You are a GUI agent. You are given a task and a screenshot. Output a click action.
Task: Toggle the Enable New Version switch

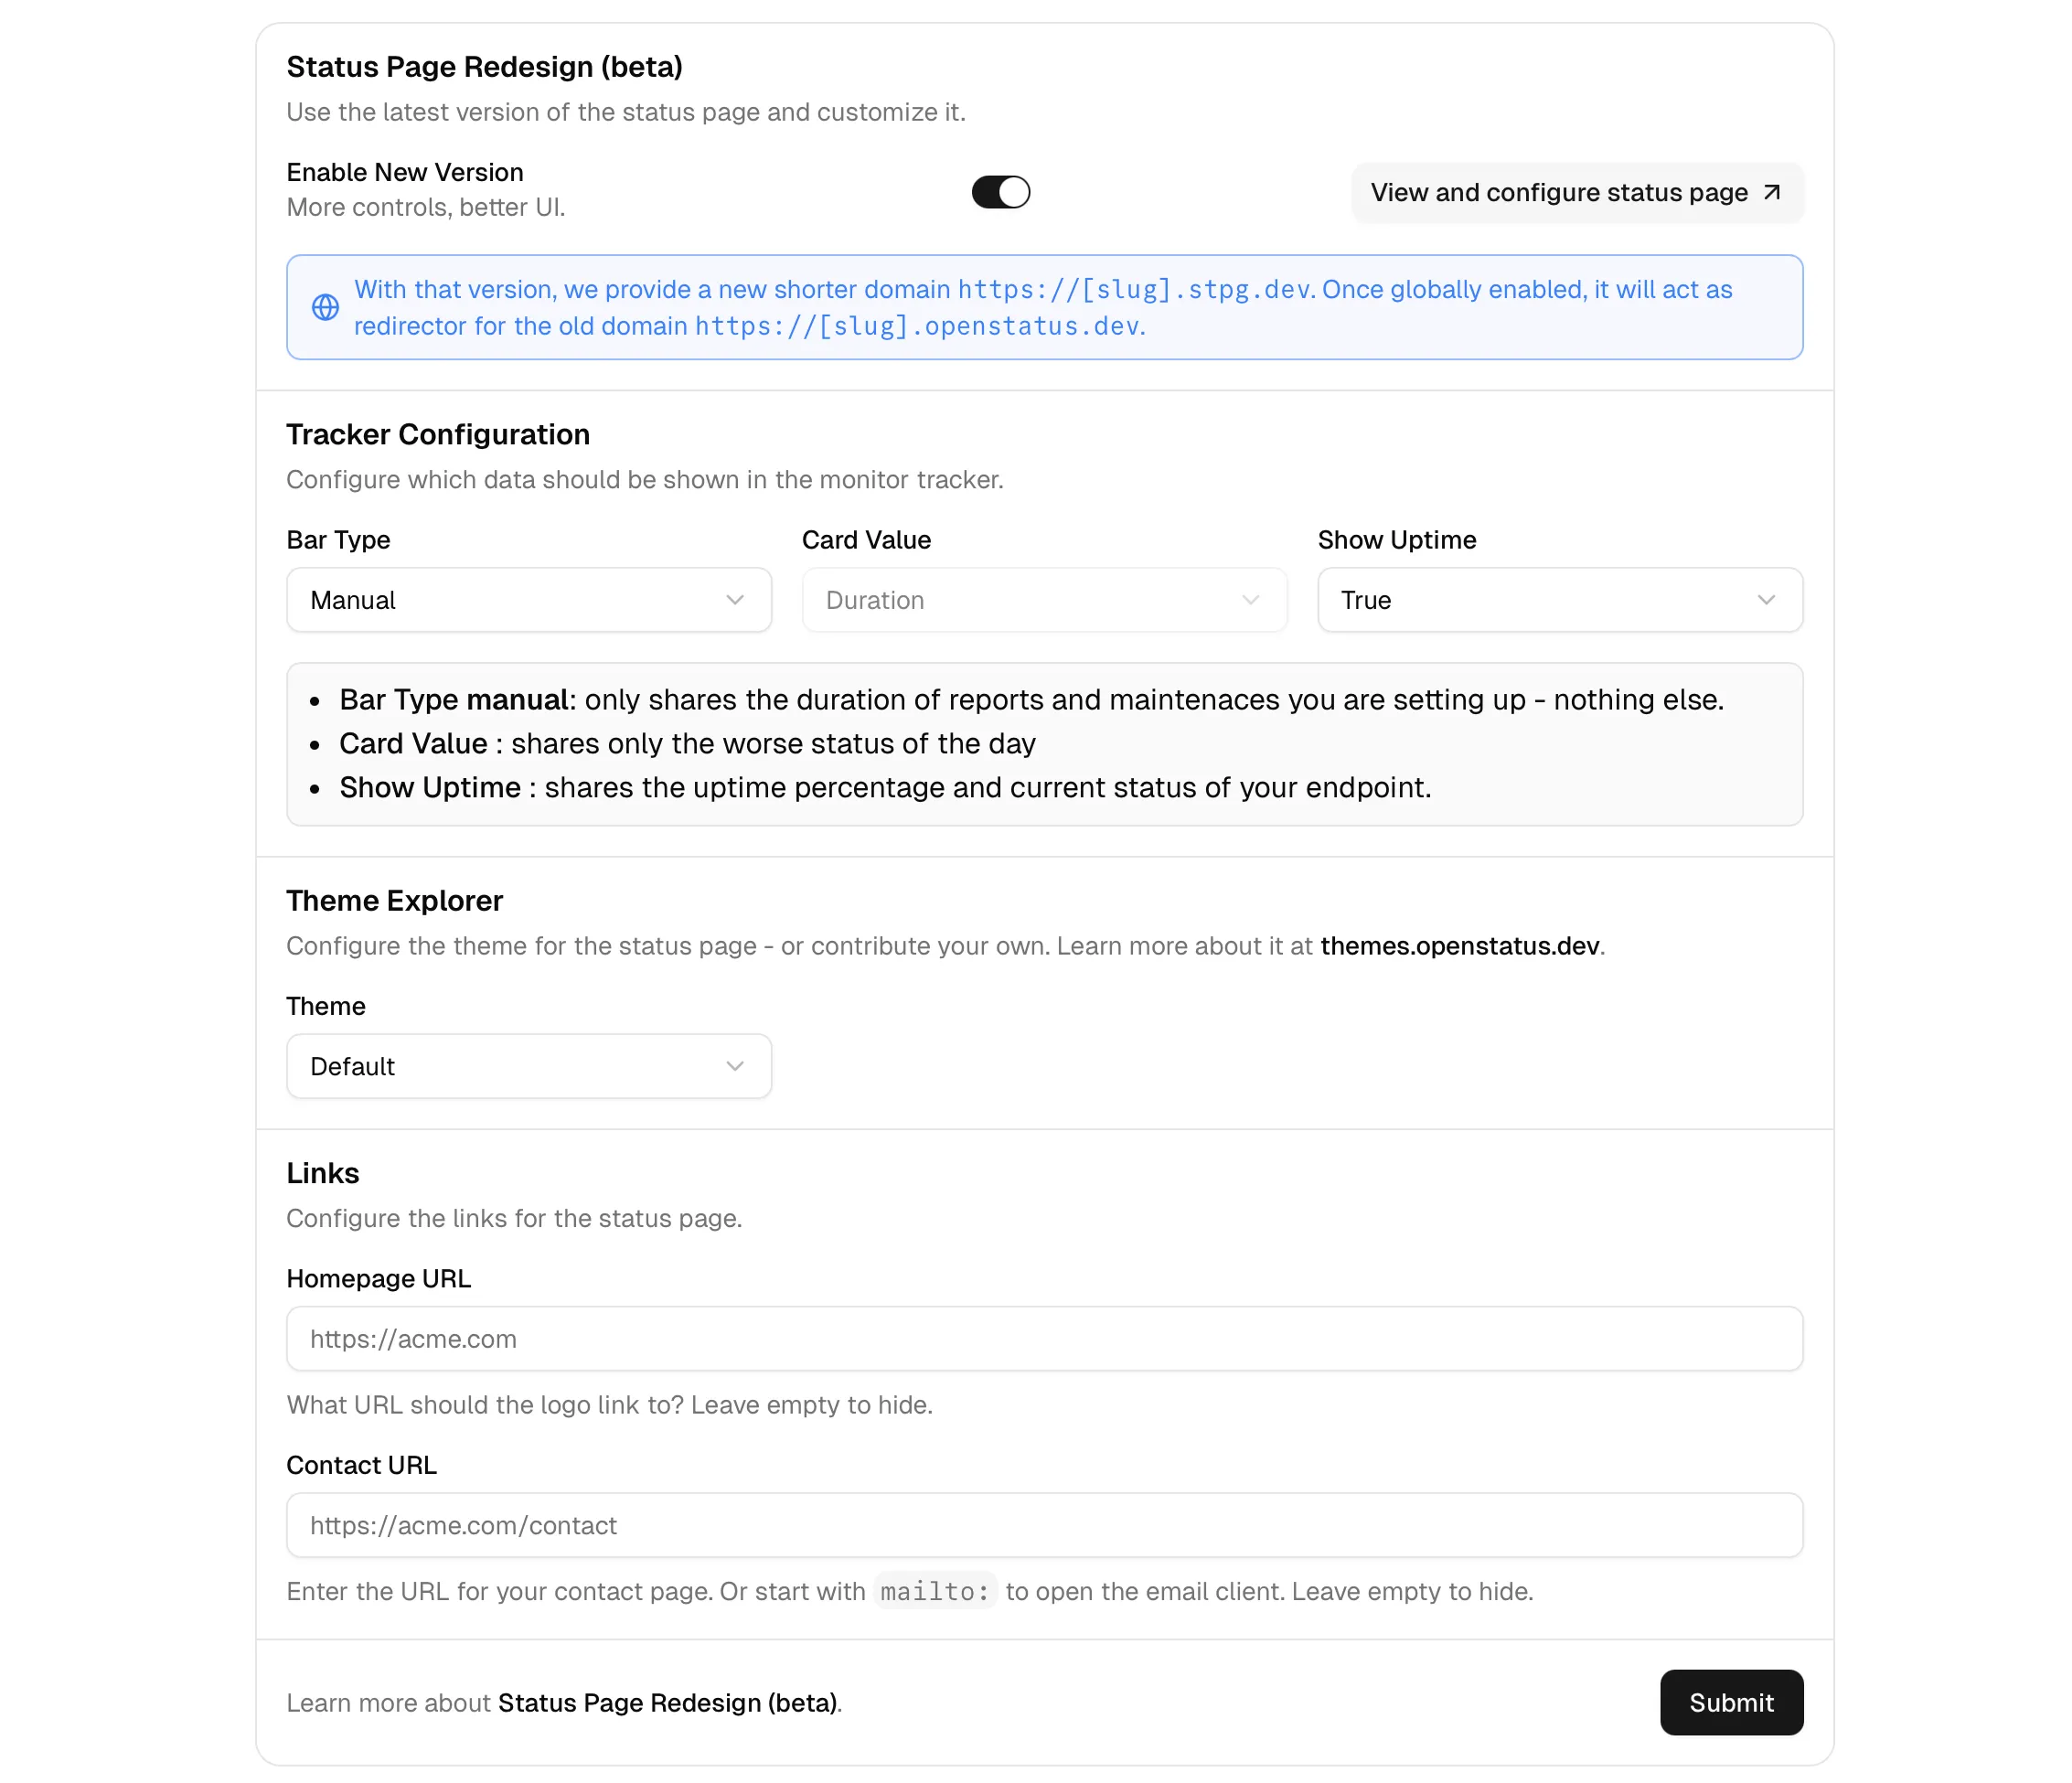[1000, 191]
